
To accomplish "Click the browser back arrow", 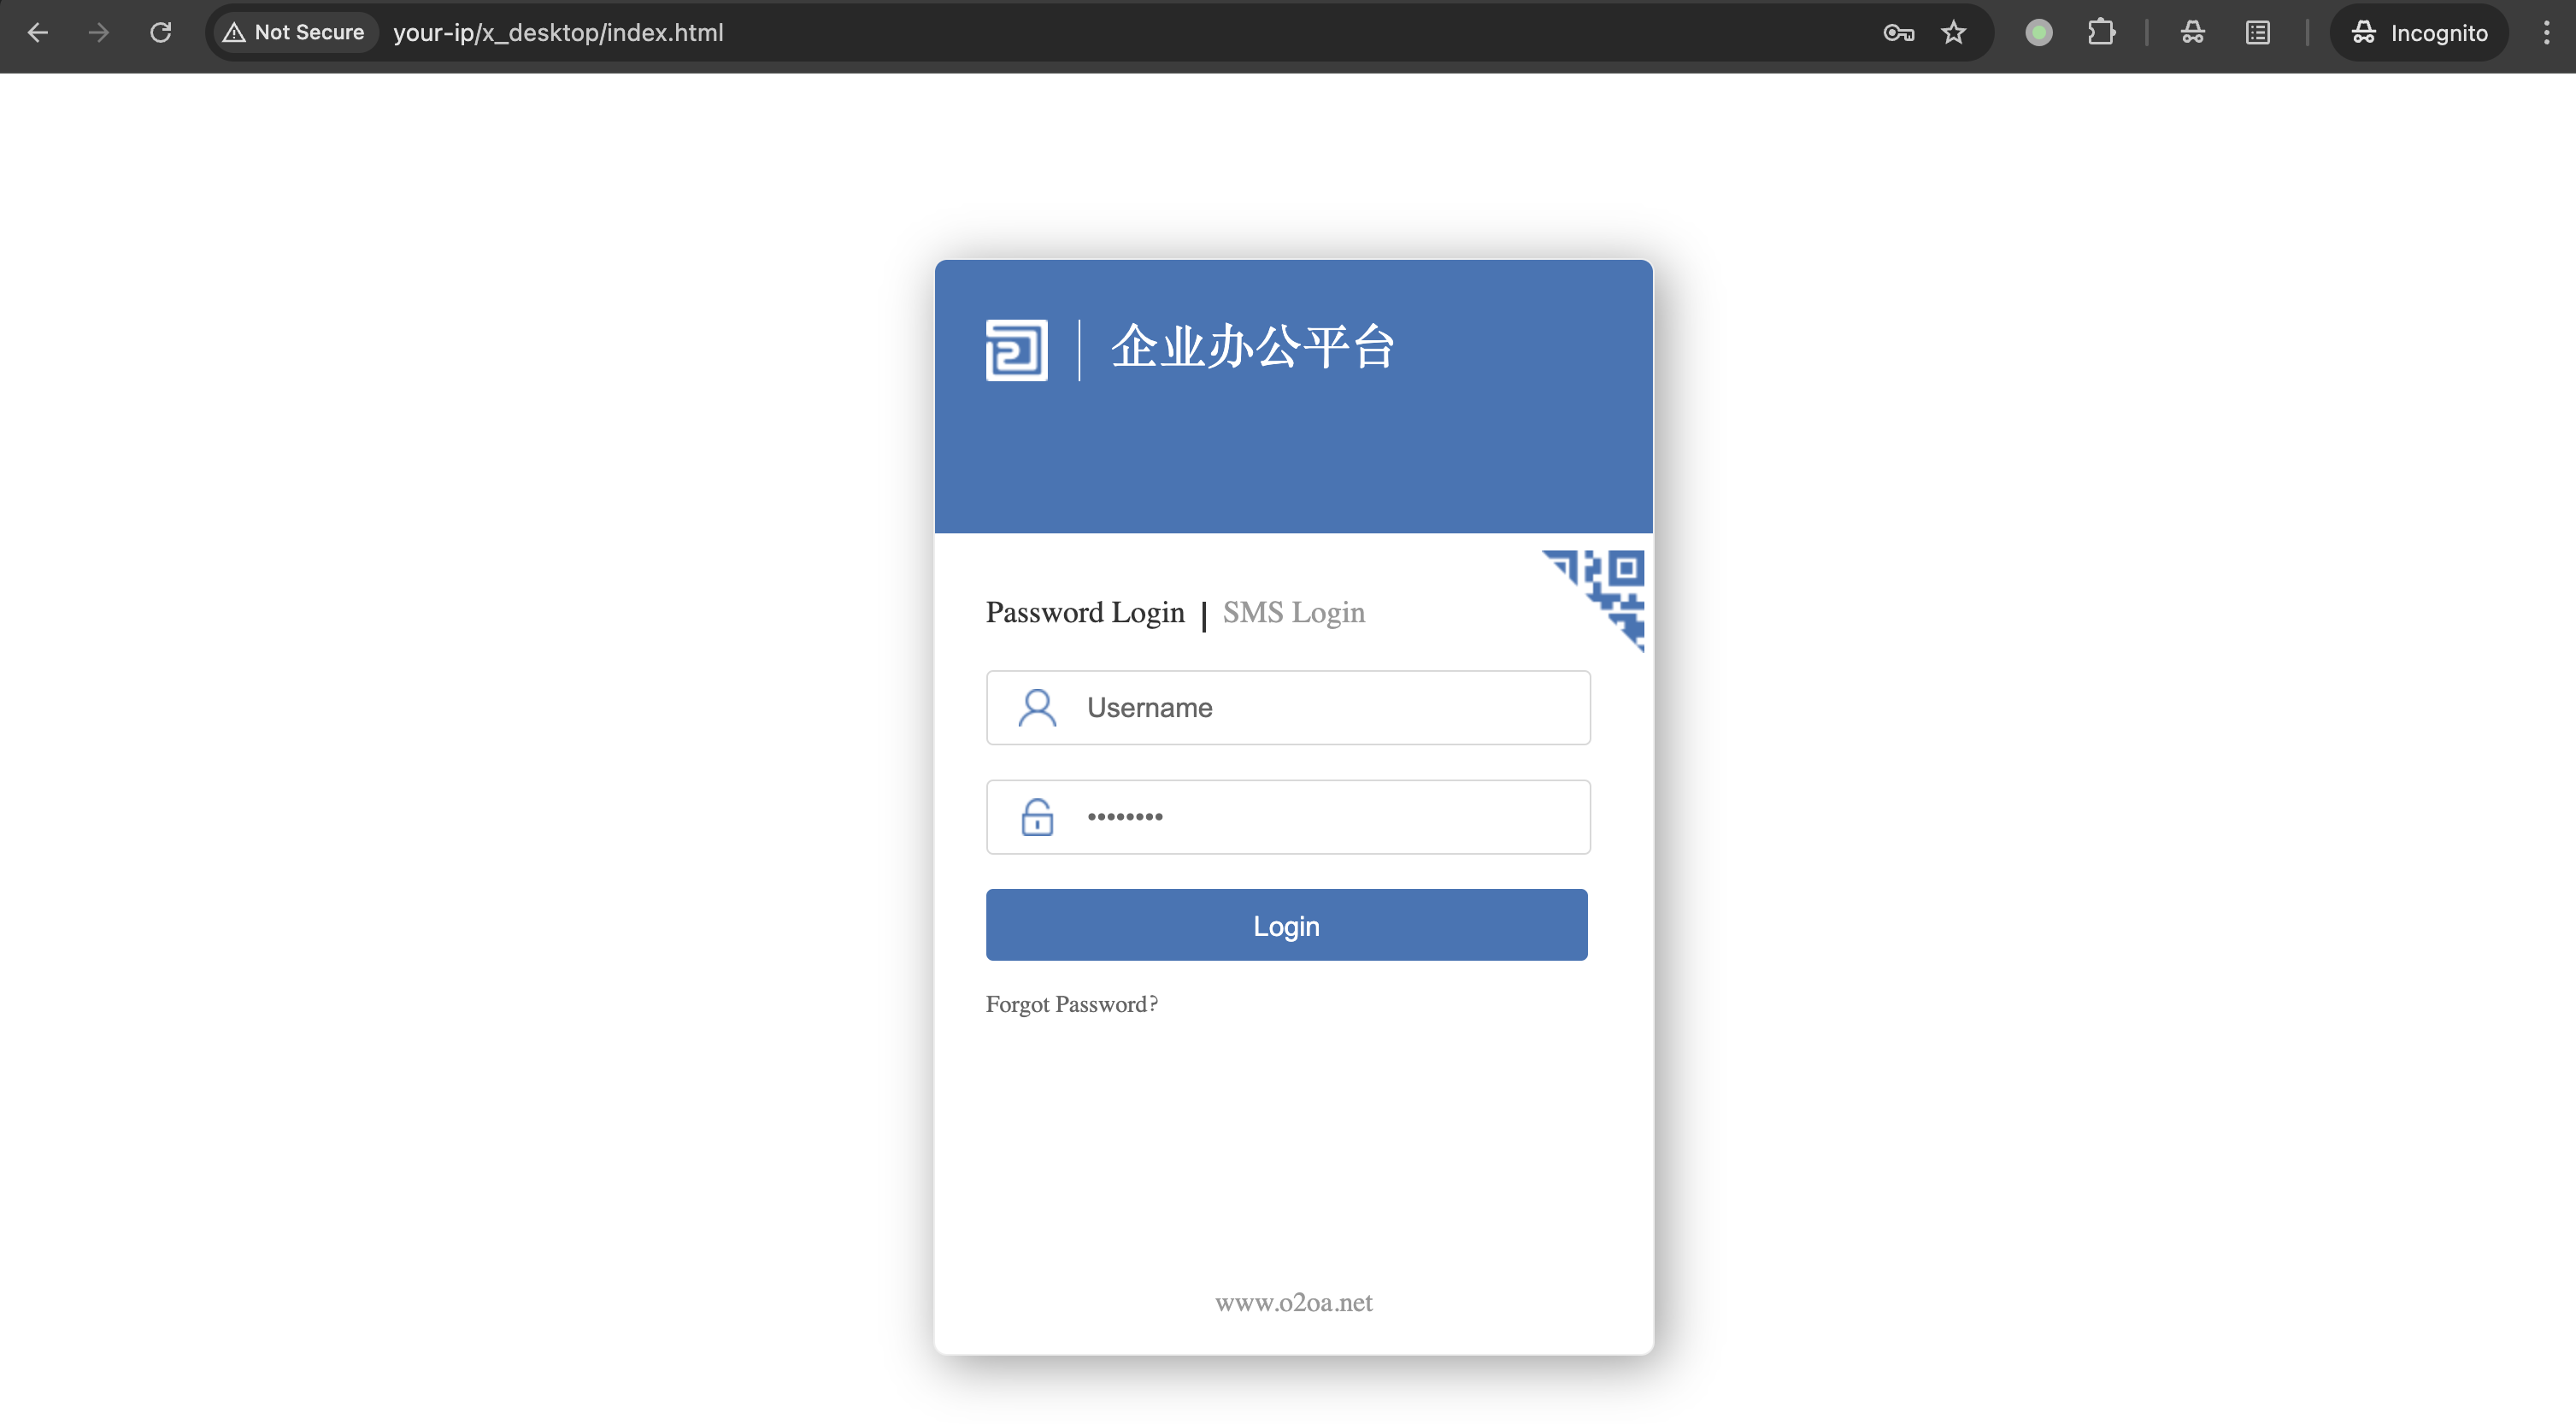I will click(38, 33).
